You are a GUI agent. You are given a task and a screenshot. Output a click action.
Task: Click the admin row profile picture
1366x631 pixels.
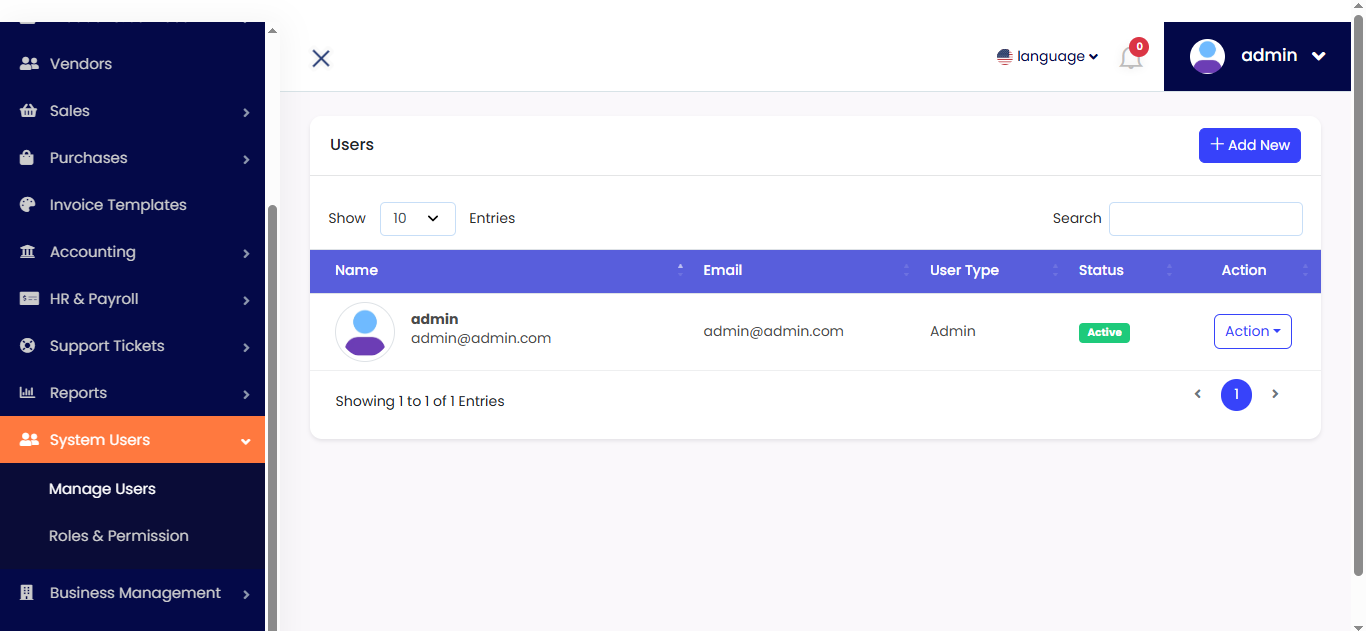tap(365, 332)
